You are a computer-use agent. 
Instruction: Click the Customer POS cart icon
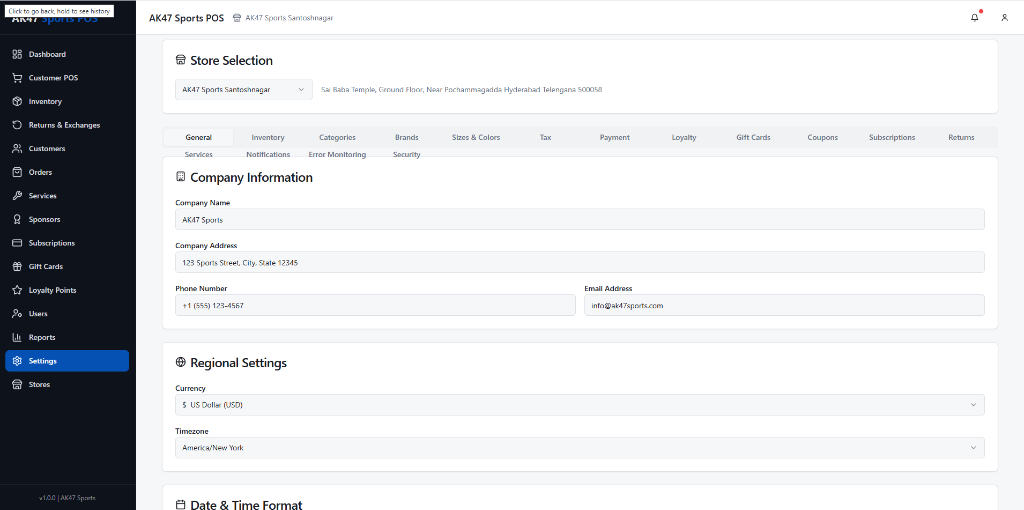17,78
